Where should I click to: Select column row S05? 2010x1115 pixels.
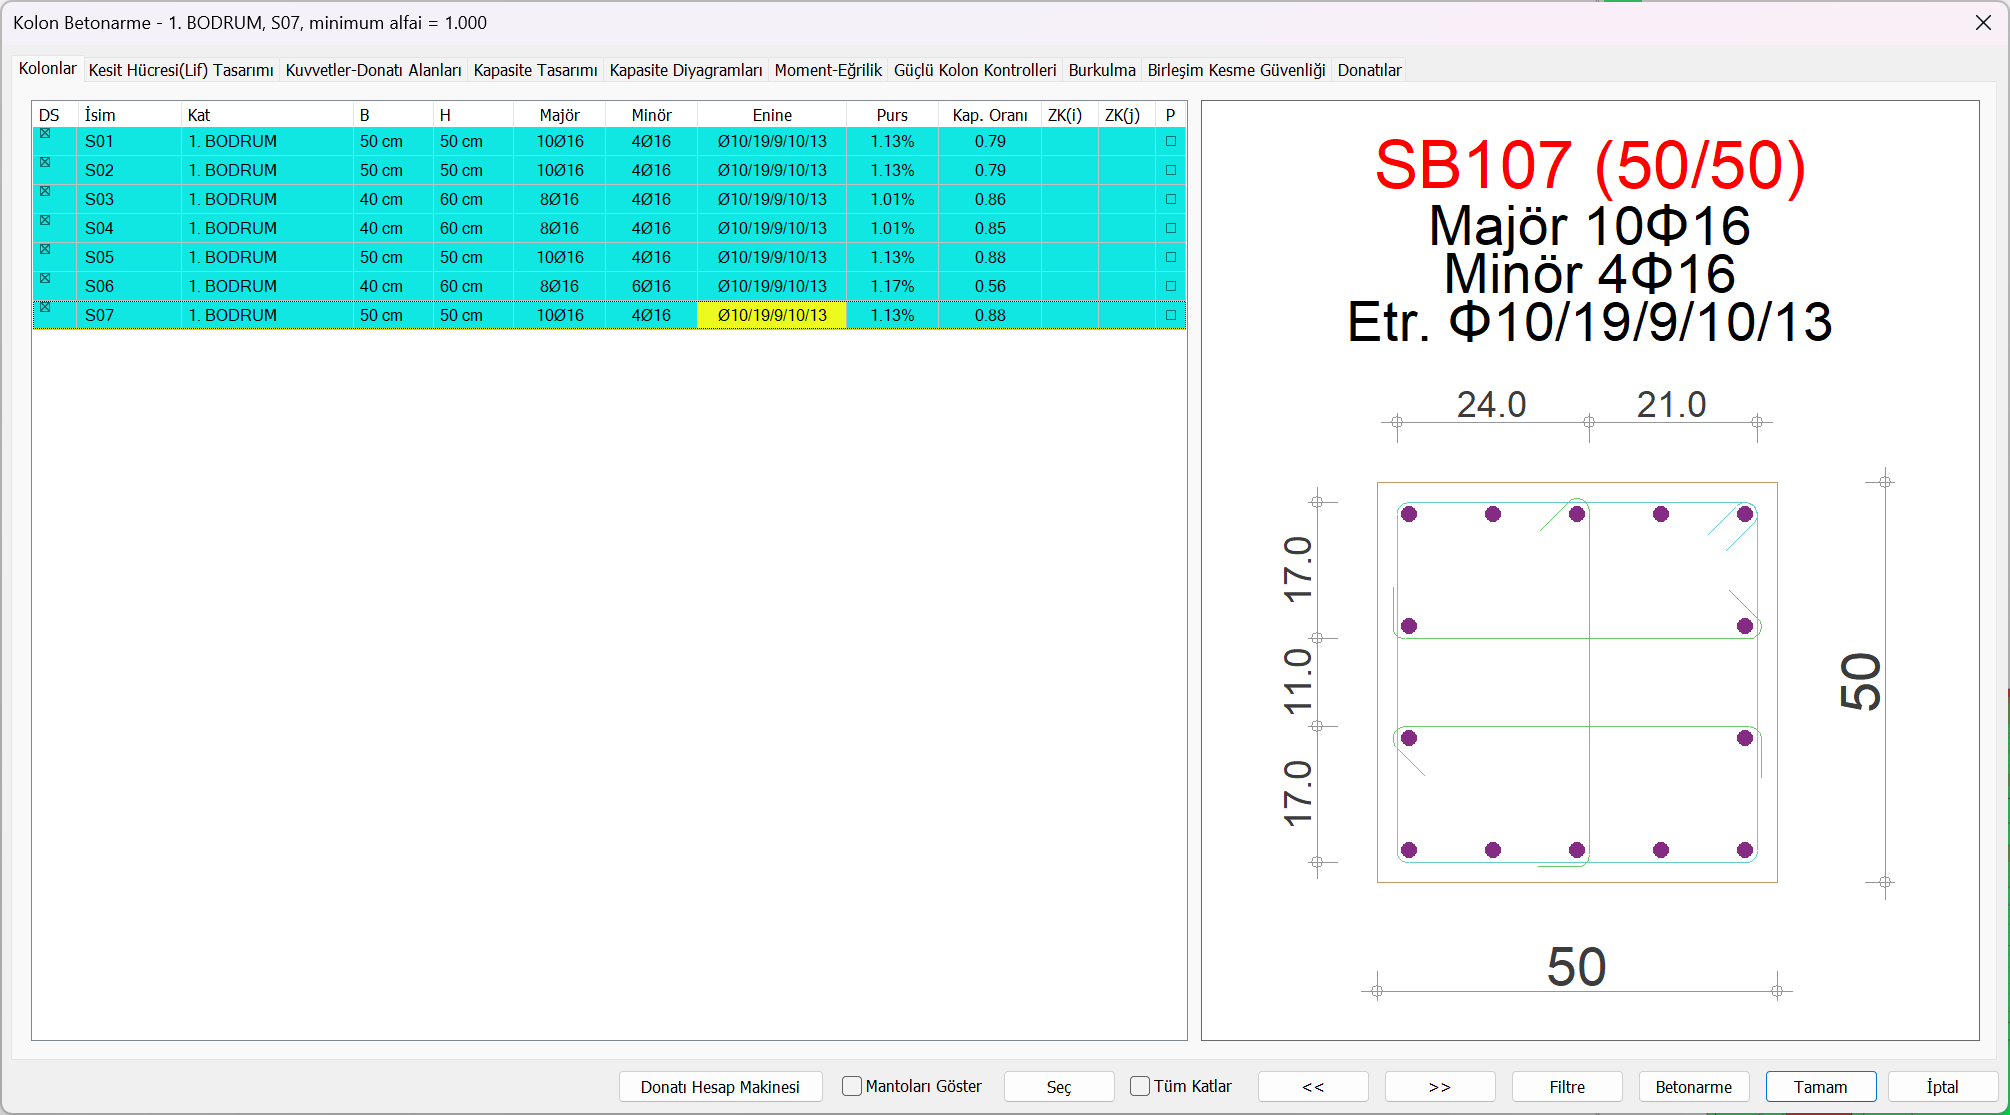609,257
